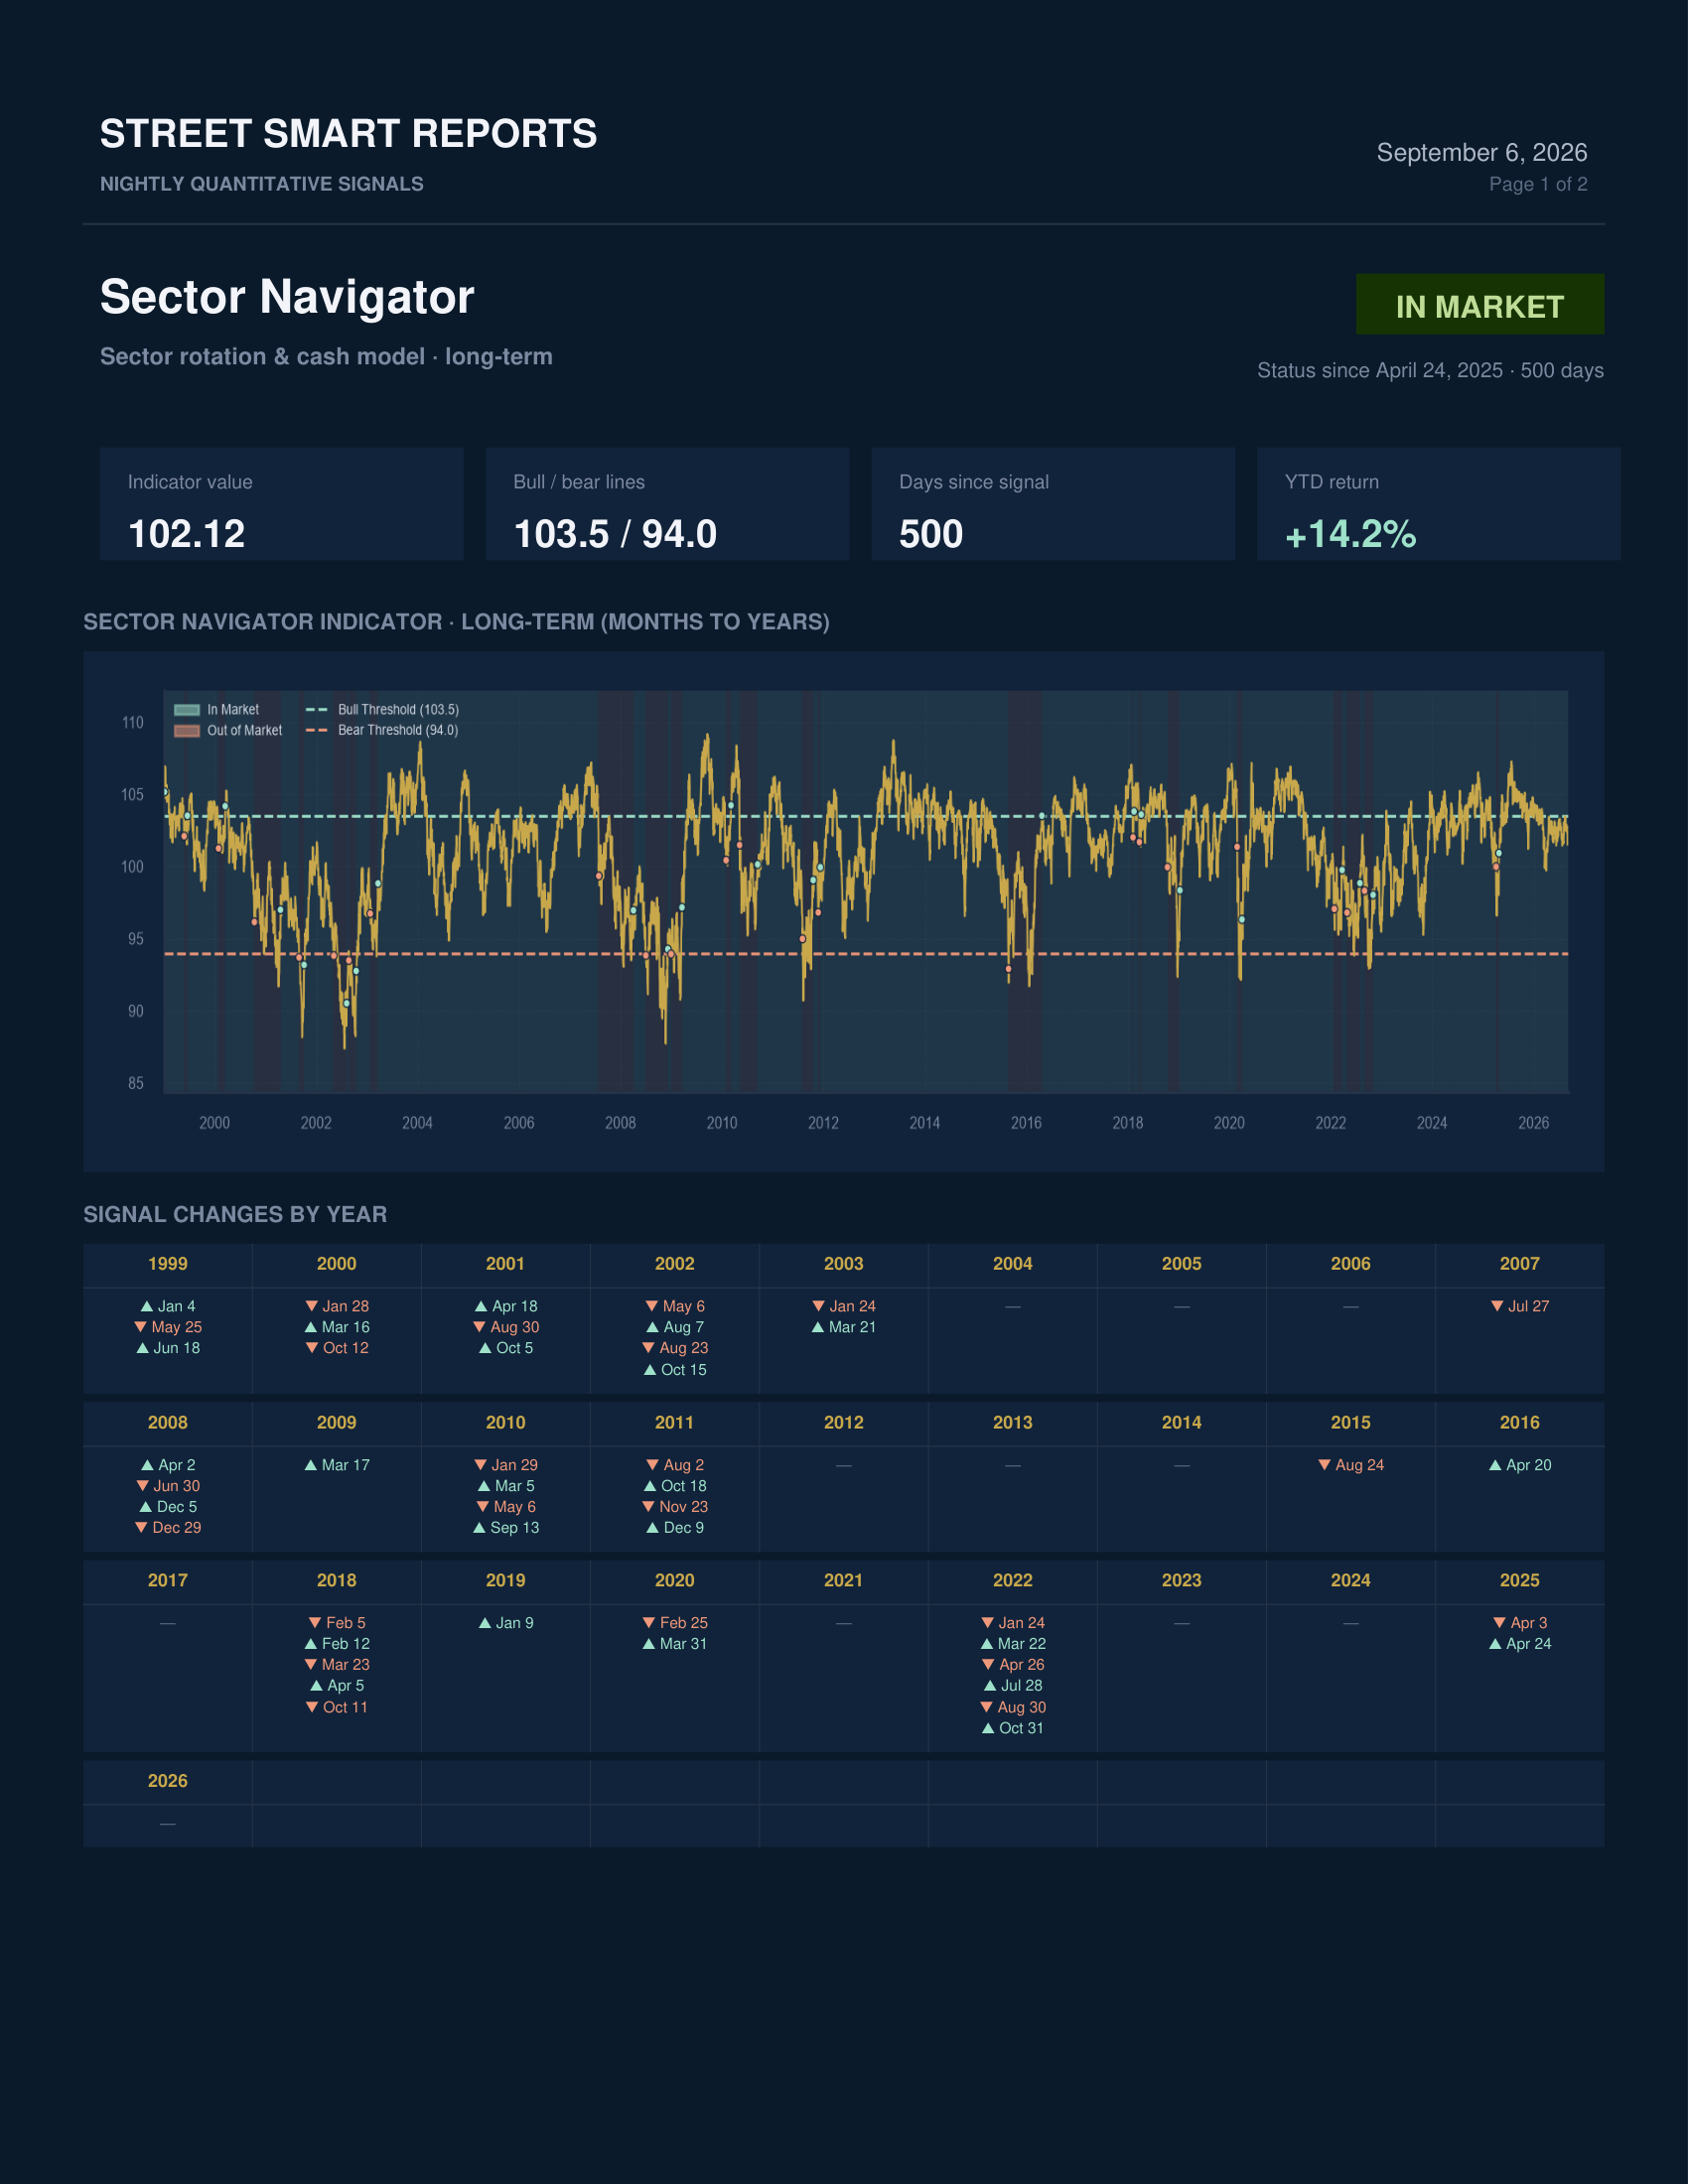
Task: Click the NIGHTLY QUANTITATIVE SIGNALS subtitle
Action: (262, 184)
